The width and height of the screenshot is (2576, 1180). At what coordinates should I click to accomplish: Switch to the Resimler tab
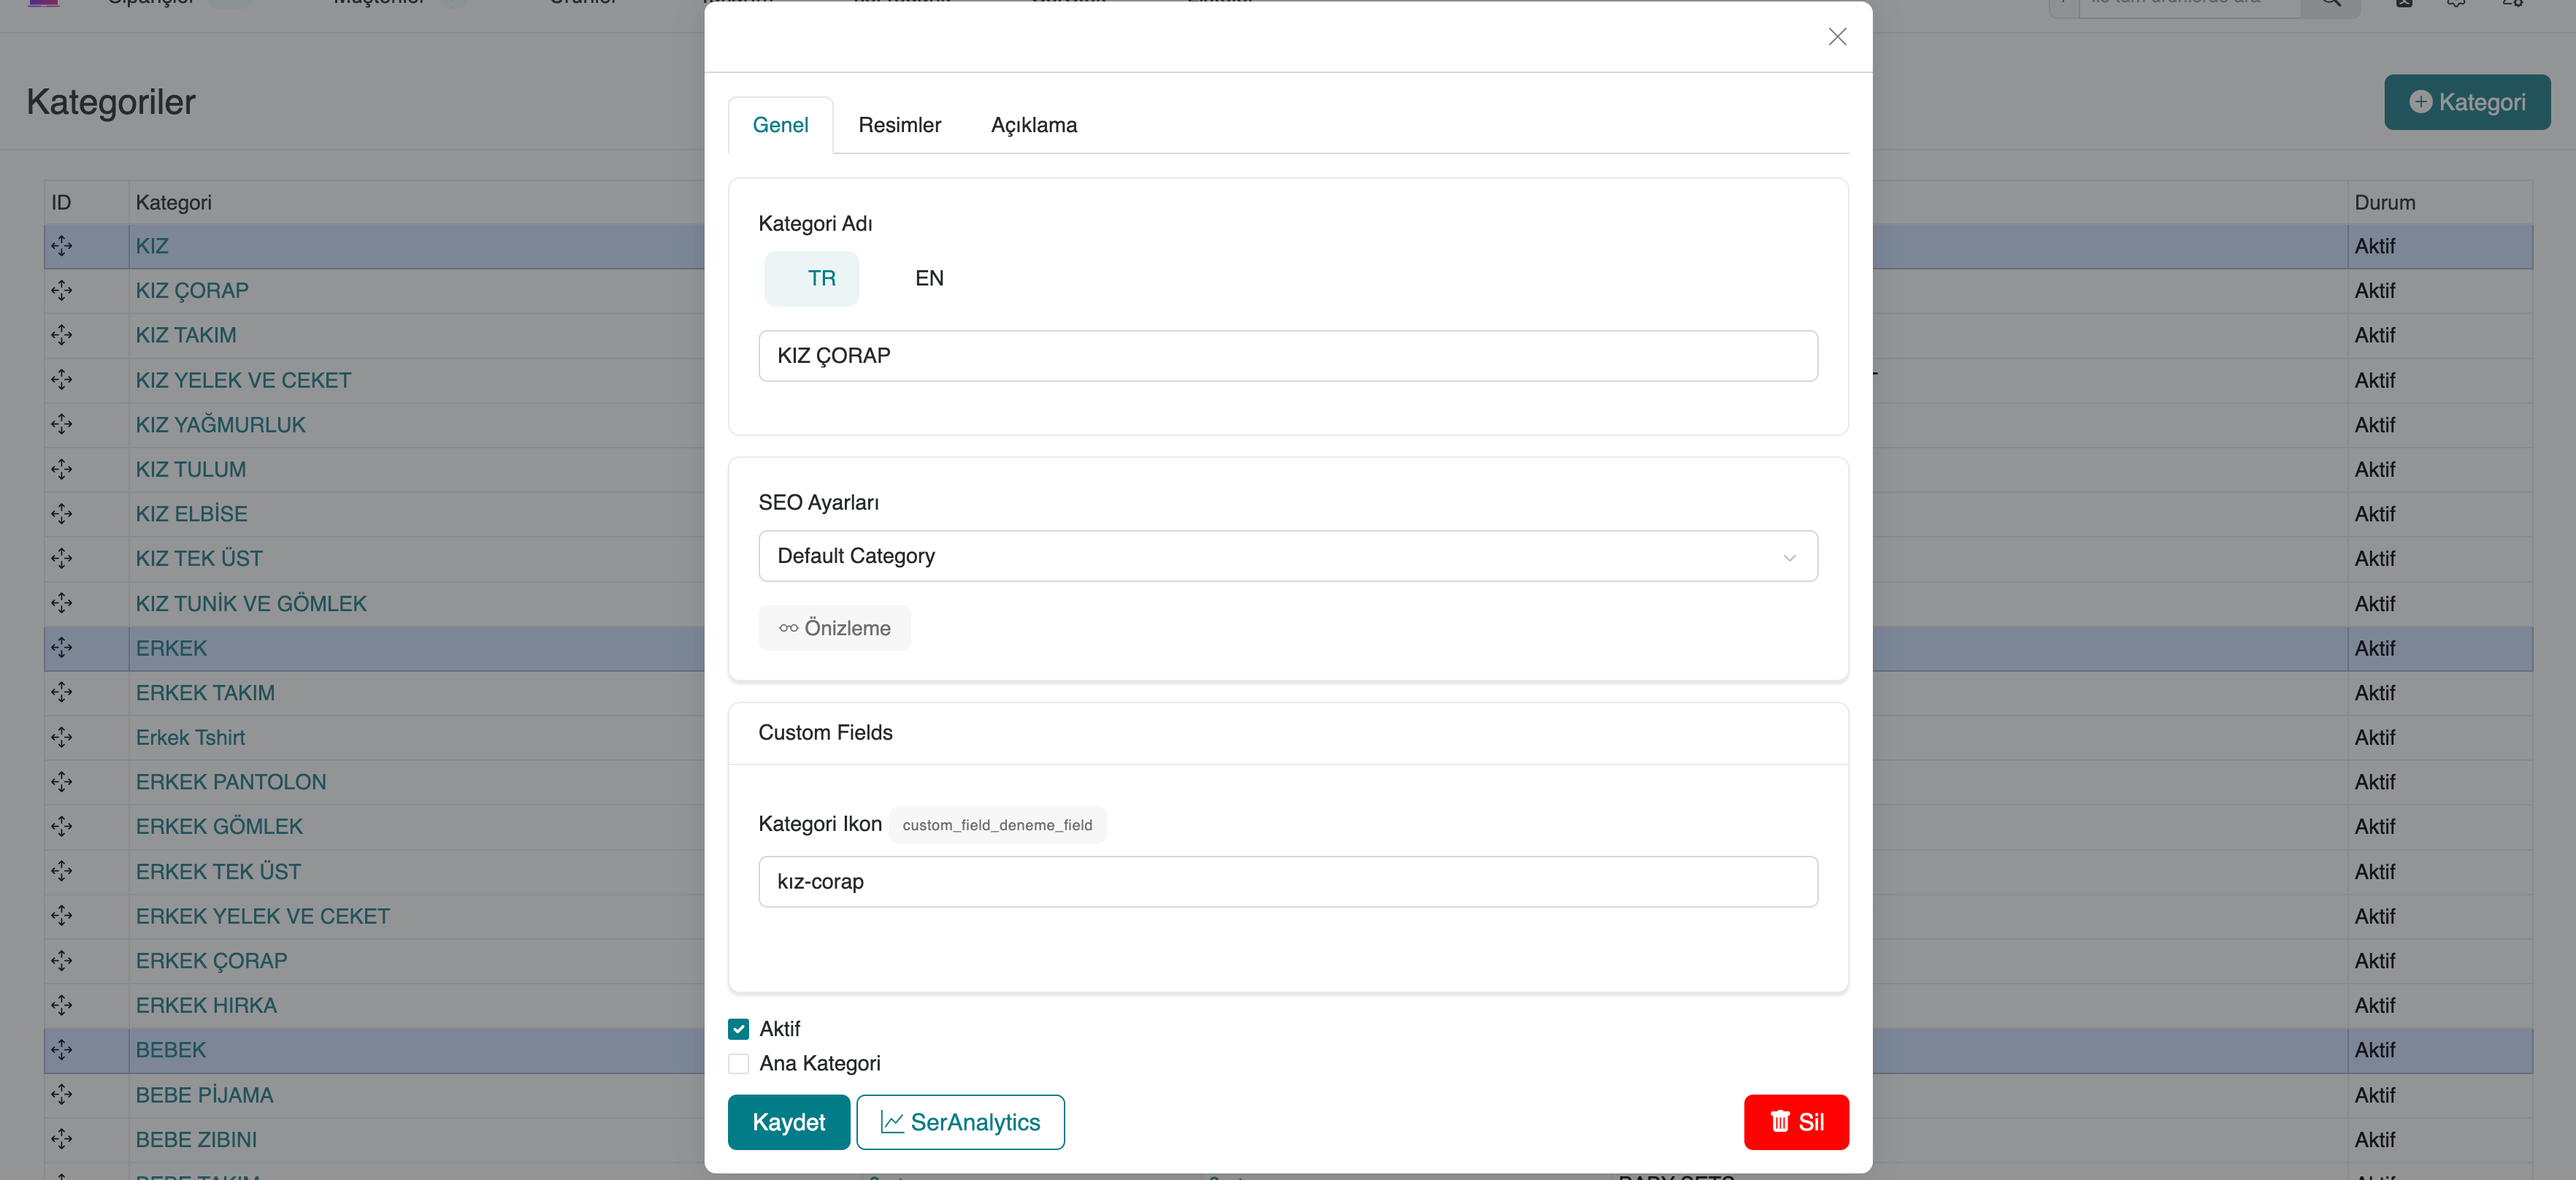899,125
